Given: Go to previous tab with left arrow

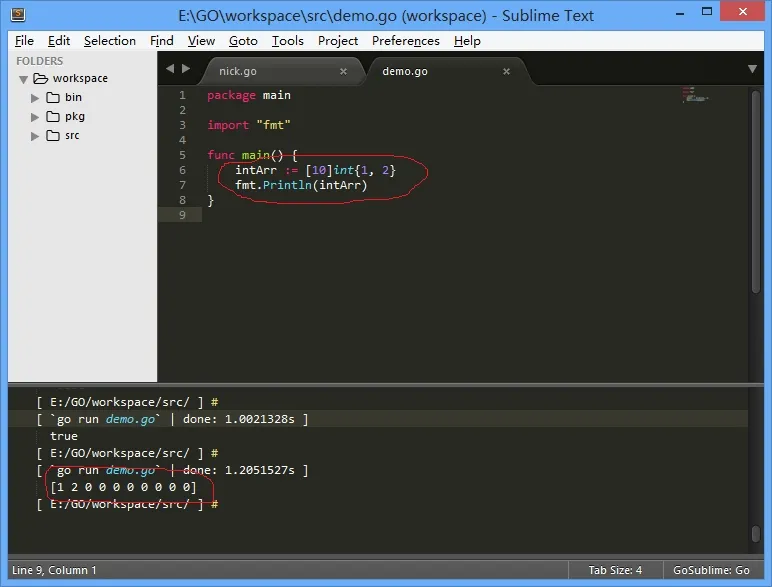Looking at the screenshot, I should tap(170, 68).
